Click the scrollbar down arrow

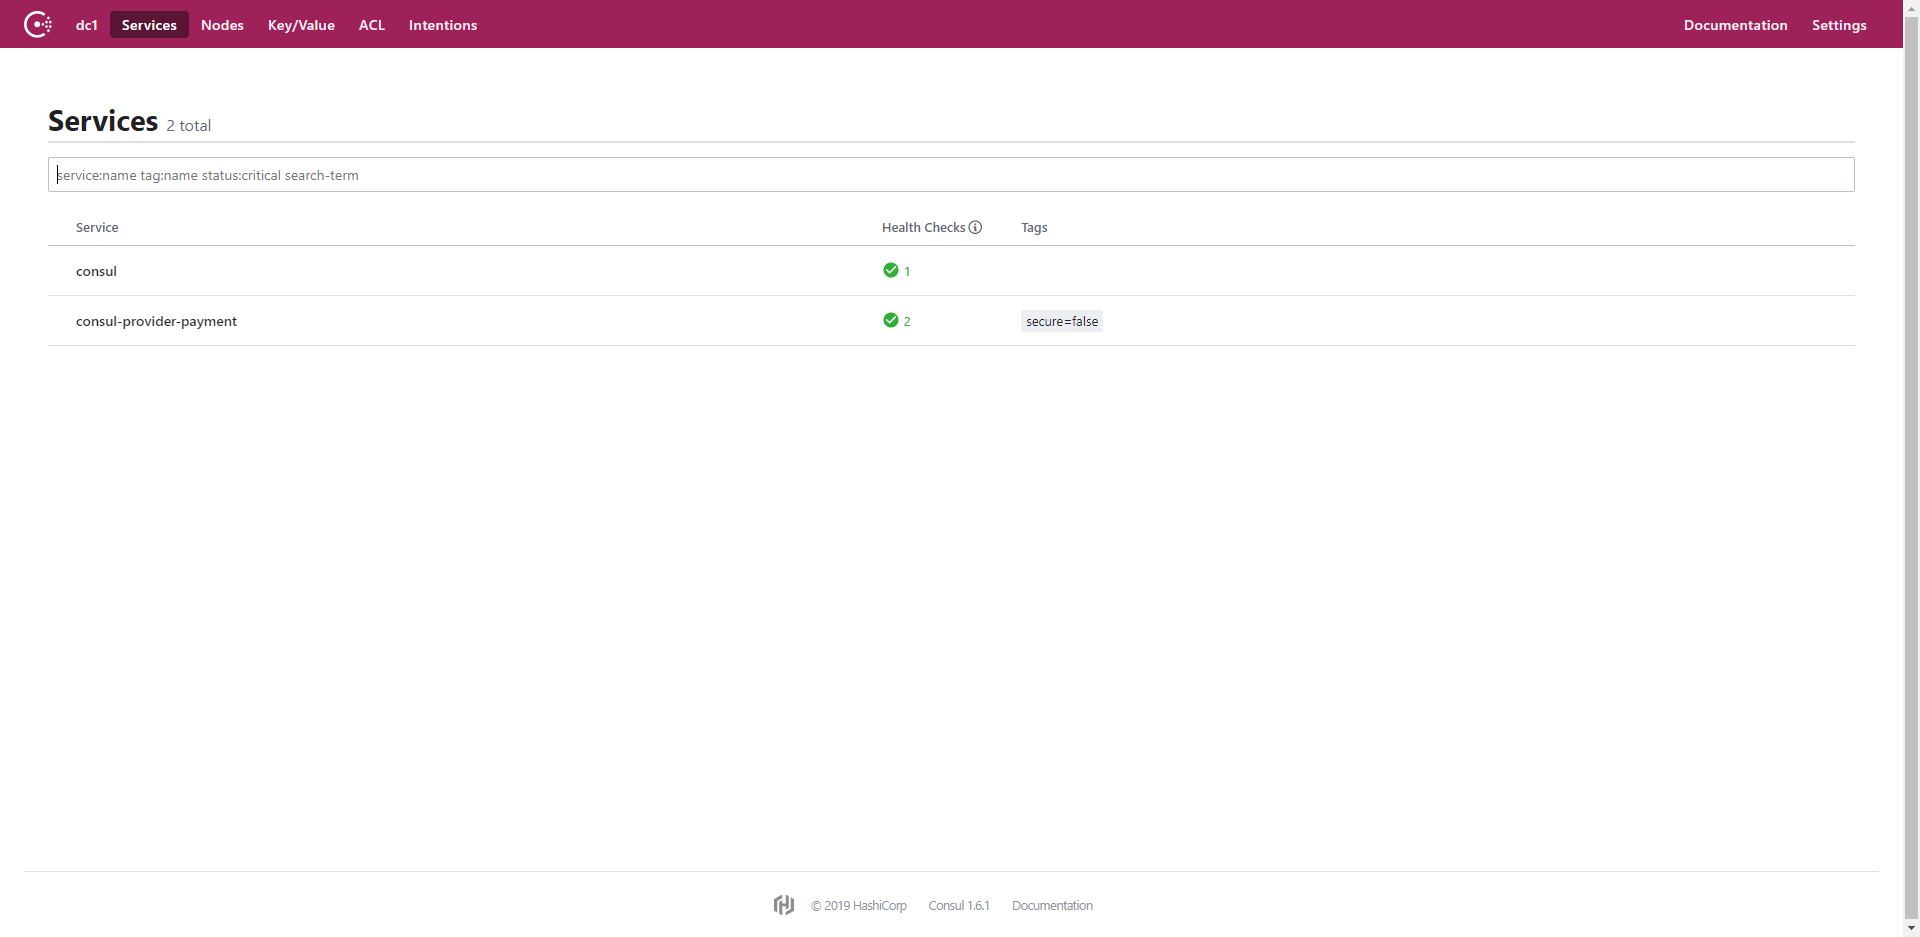point(1911,929)
